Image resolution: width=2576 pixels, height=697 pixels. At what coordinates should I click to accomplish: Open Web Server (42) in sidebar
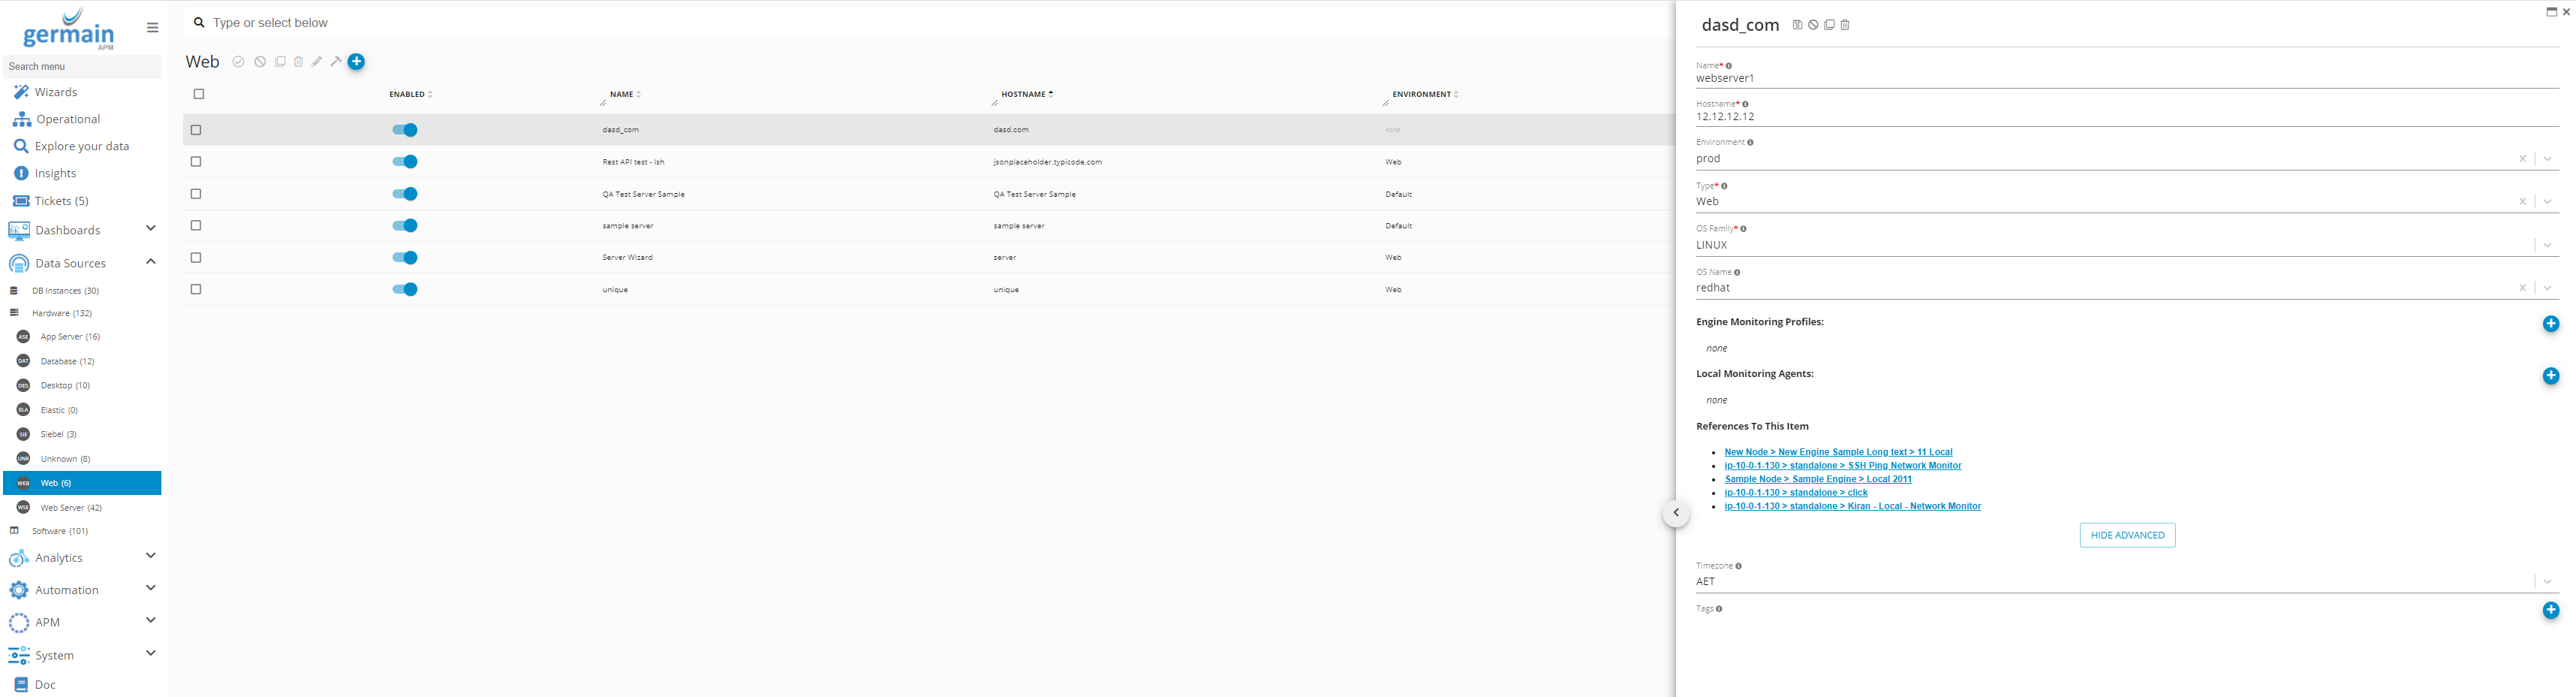click(x=70, y=508)
